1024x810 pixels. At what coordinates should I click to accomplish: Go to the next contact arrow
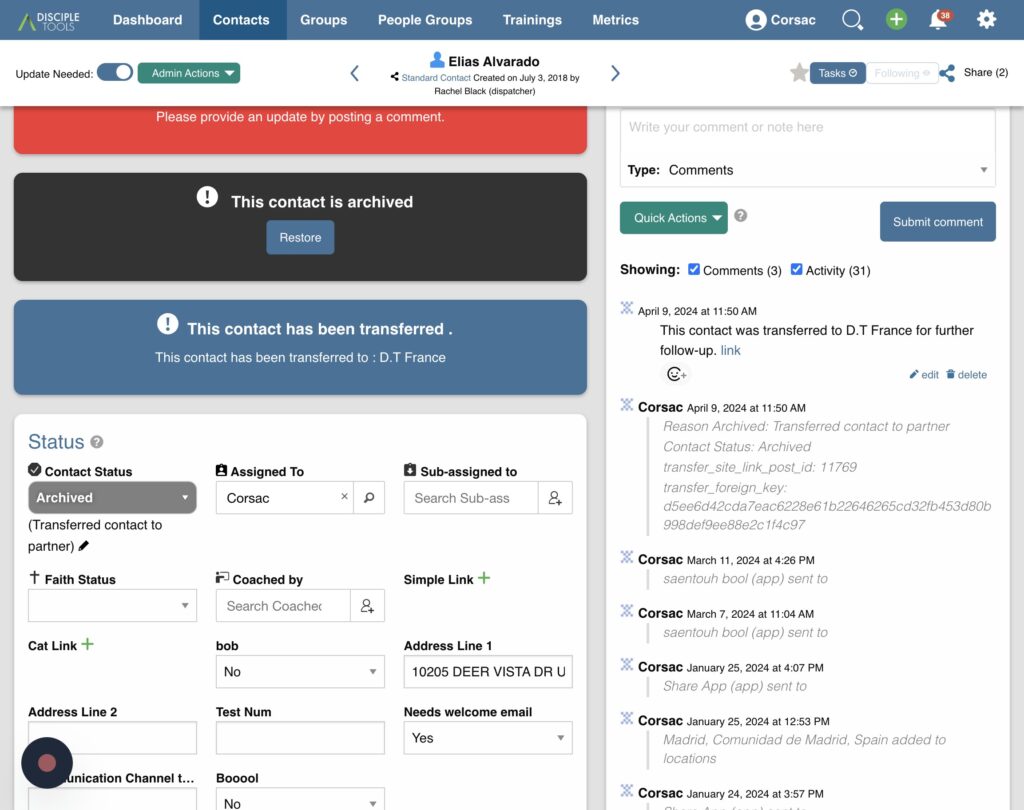615,73
